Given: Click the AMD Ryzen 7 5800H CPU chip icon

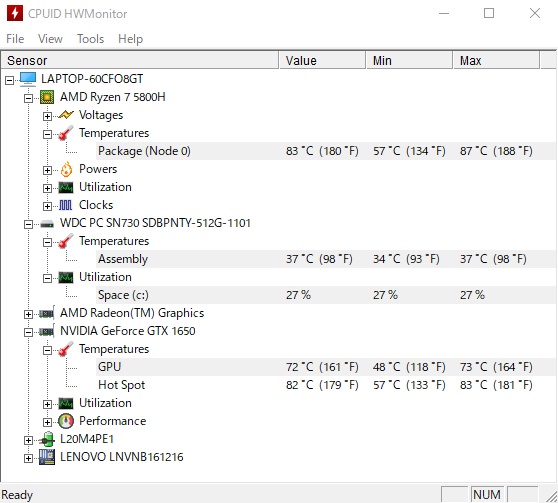Looking at the screenshot, I should (x=47, y=97).
